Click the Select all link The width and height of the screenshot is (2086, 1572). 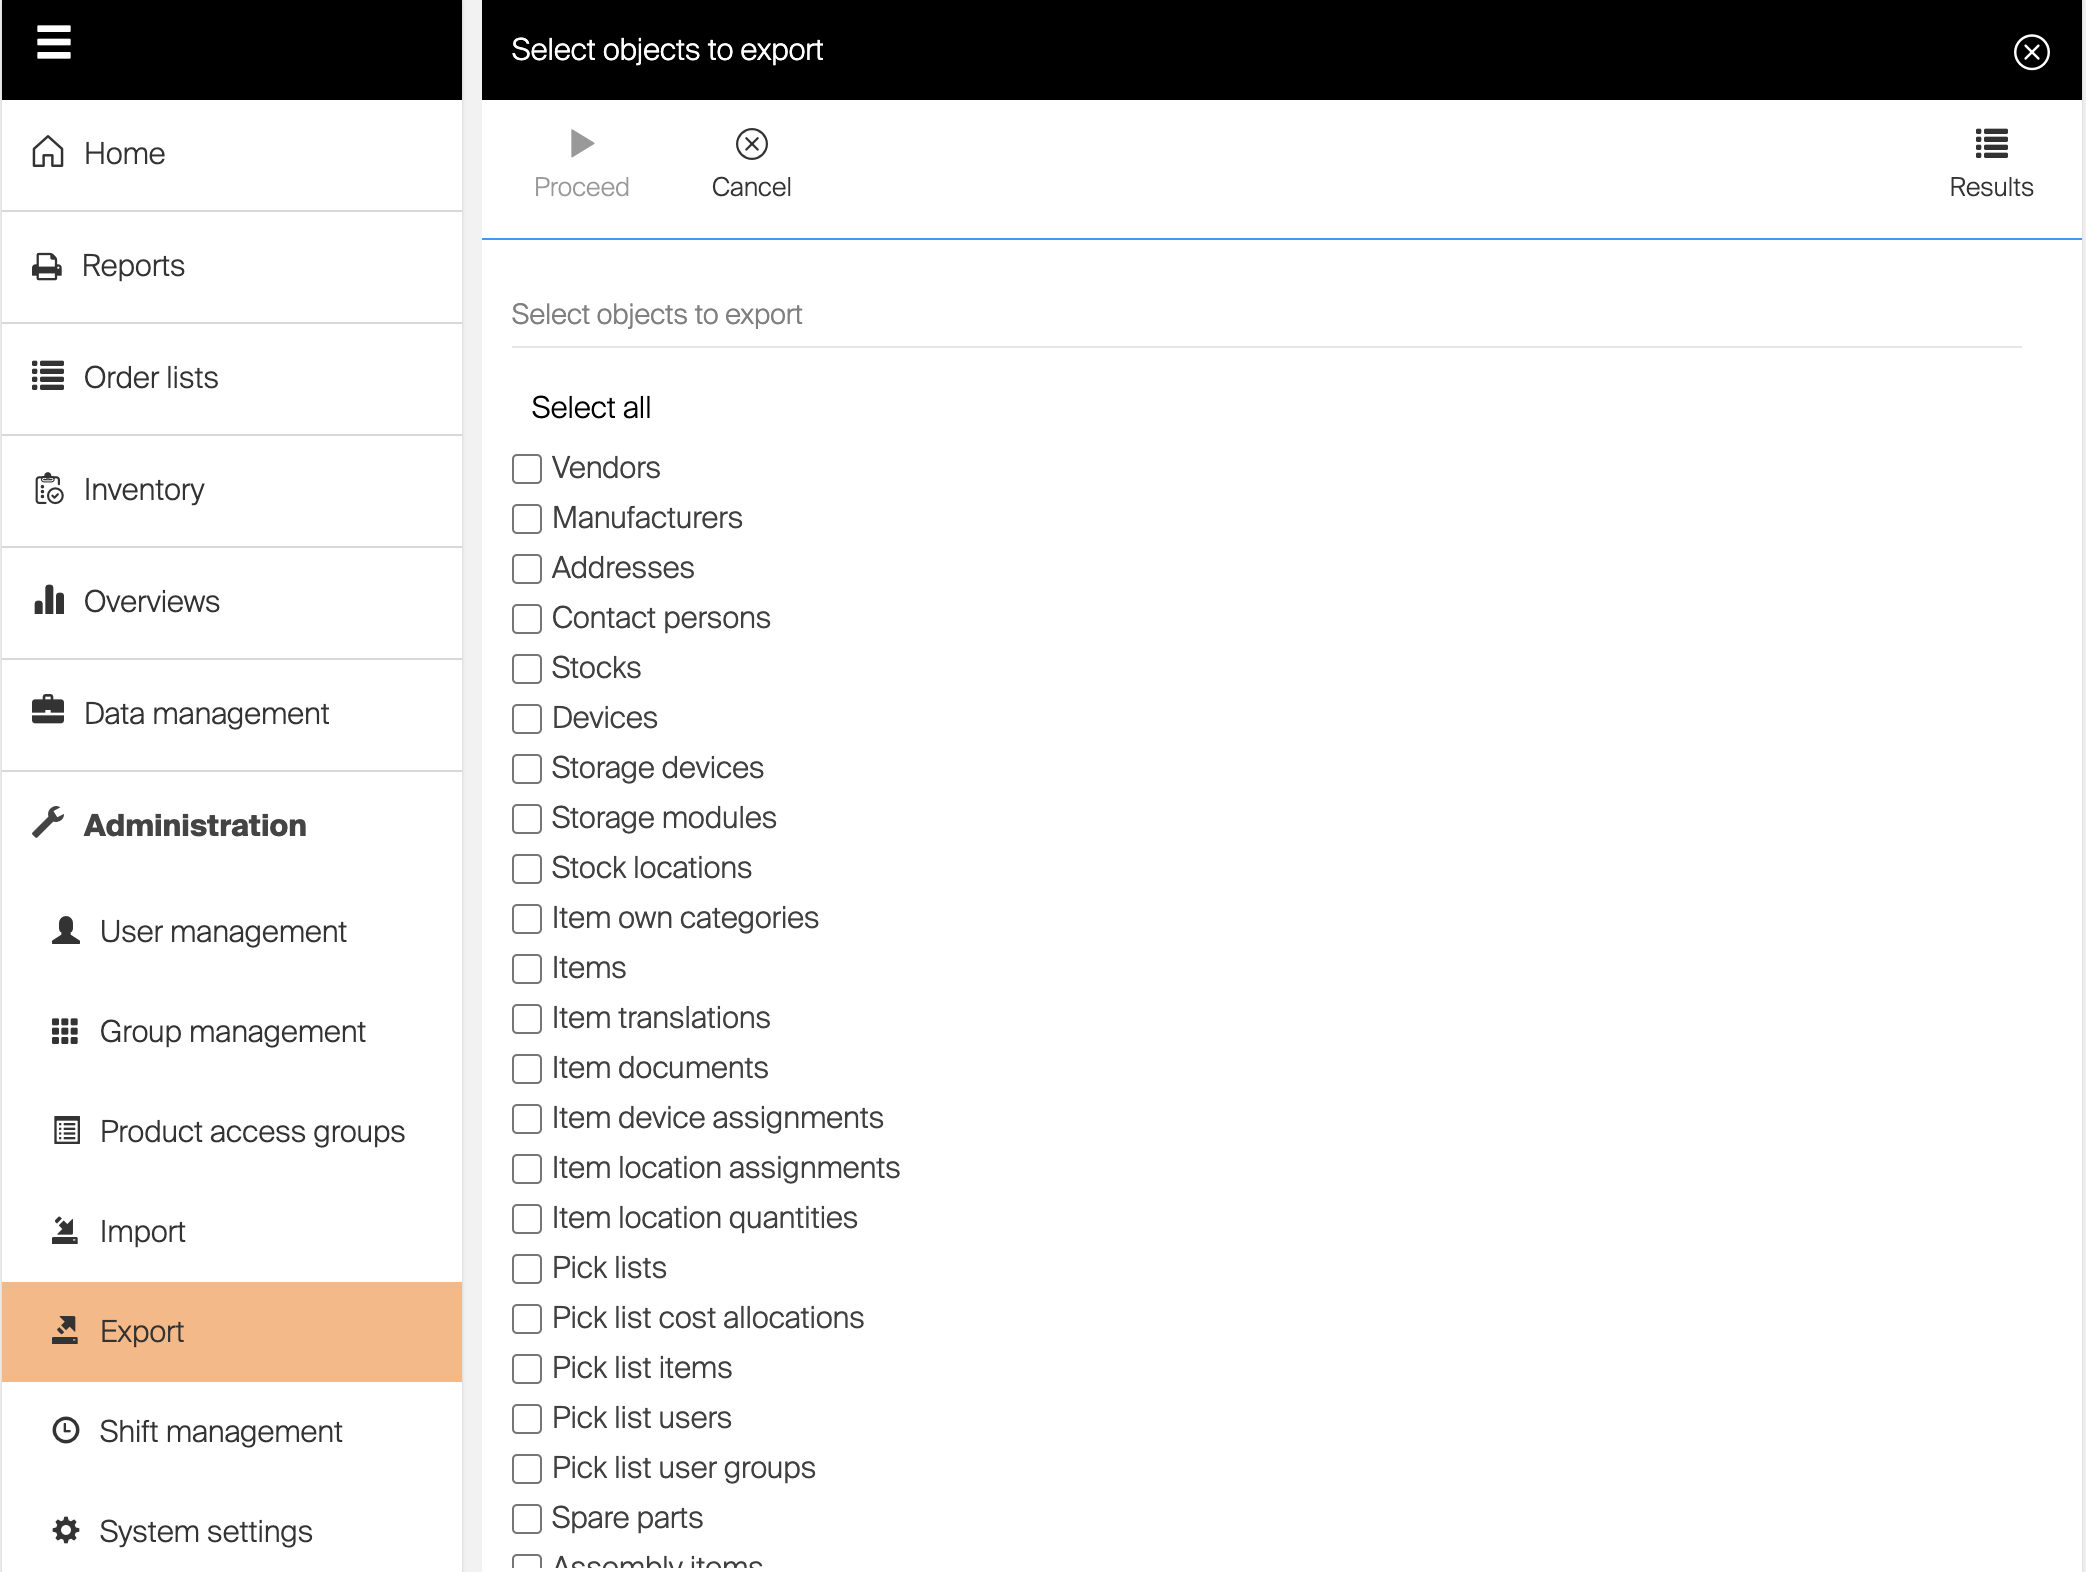pyautogui.click(x=591, y=407)
